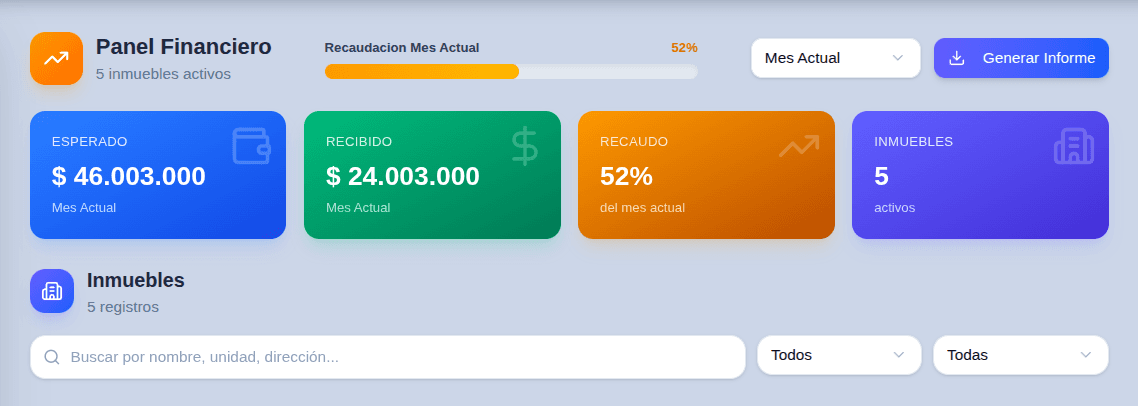Click the dollar sign icon on Recibido card
This screenshot has width=1138, height=406.
tap(524, 146)
